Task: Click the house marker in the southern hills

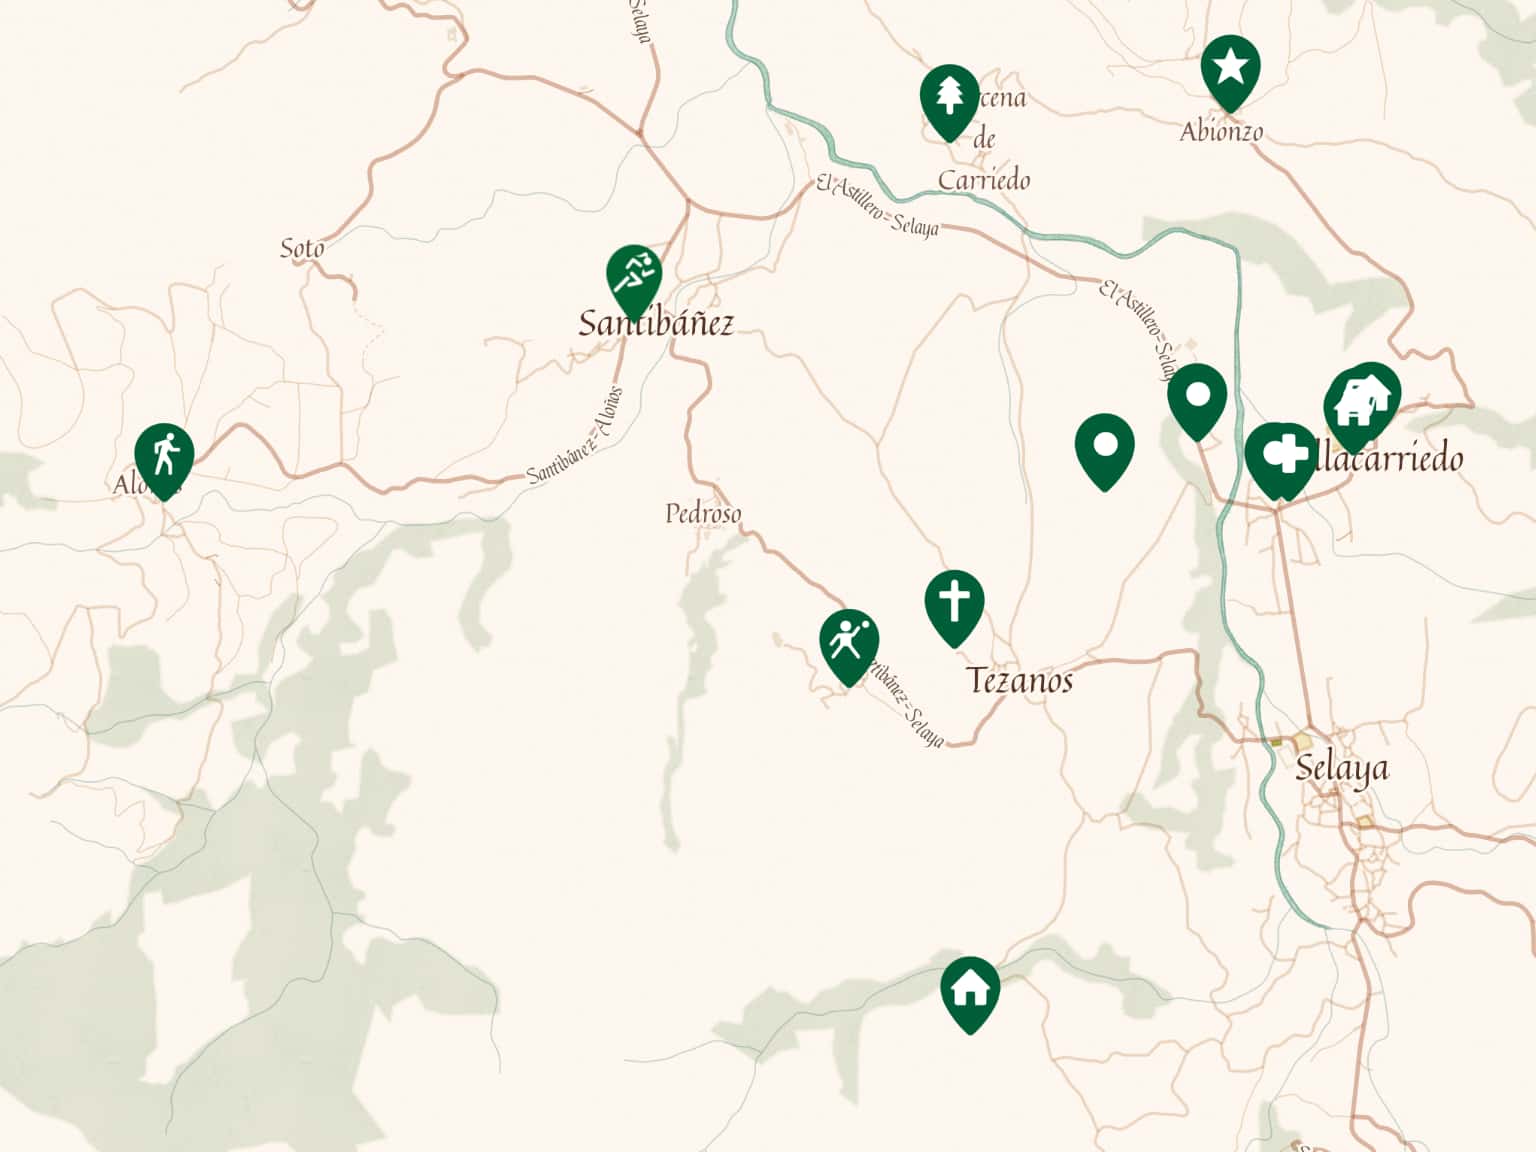Action: pyautogui.click(x=970, y=992)
